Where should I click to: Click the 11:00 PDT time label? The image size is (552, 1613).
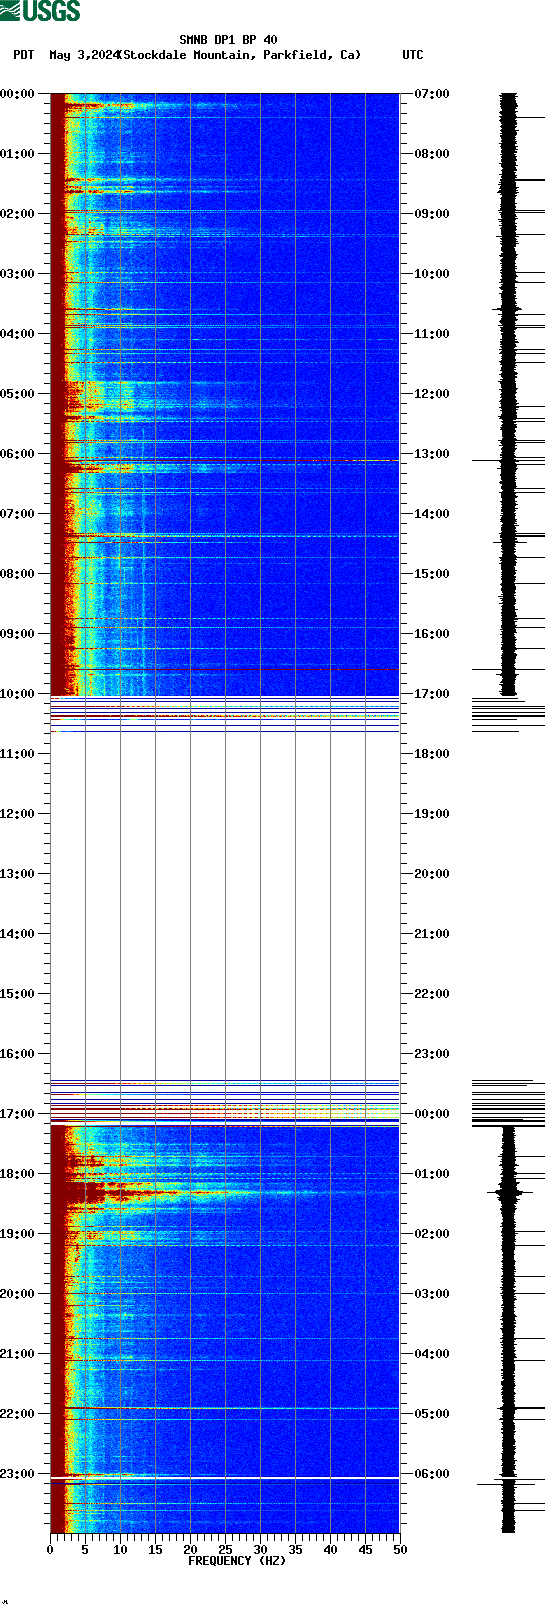[x=17, y=754]
